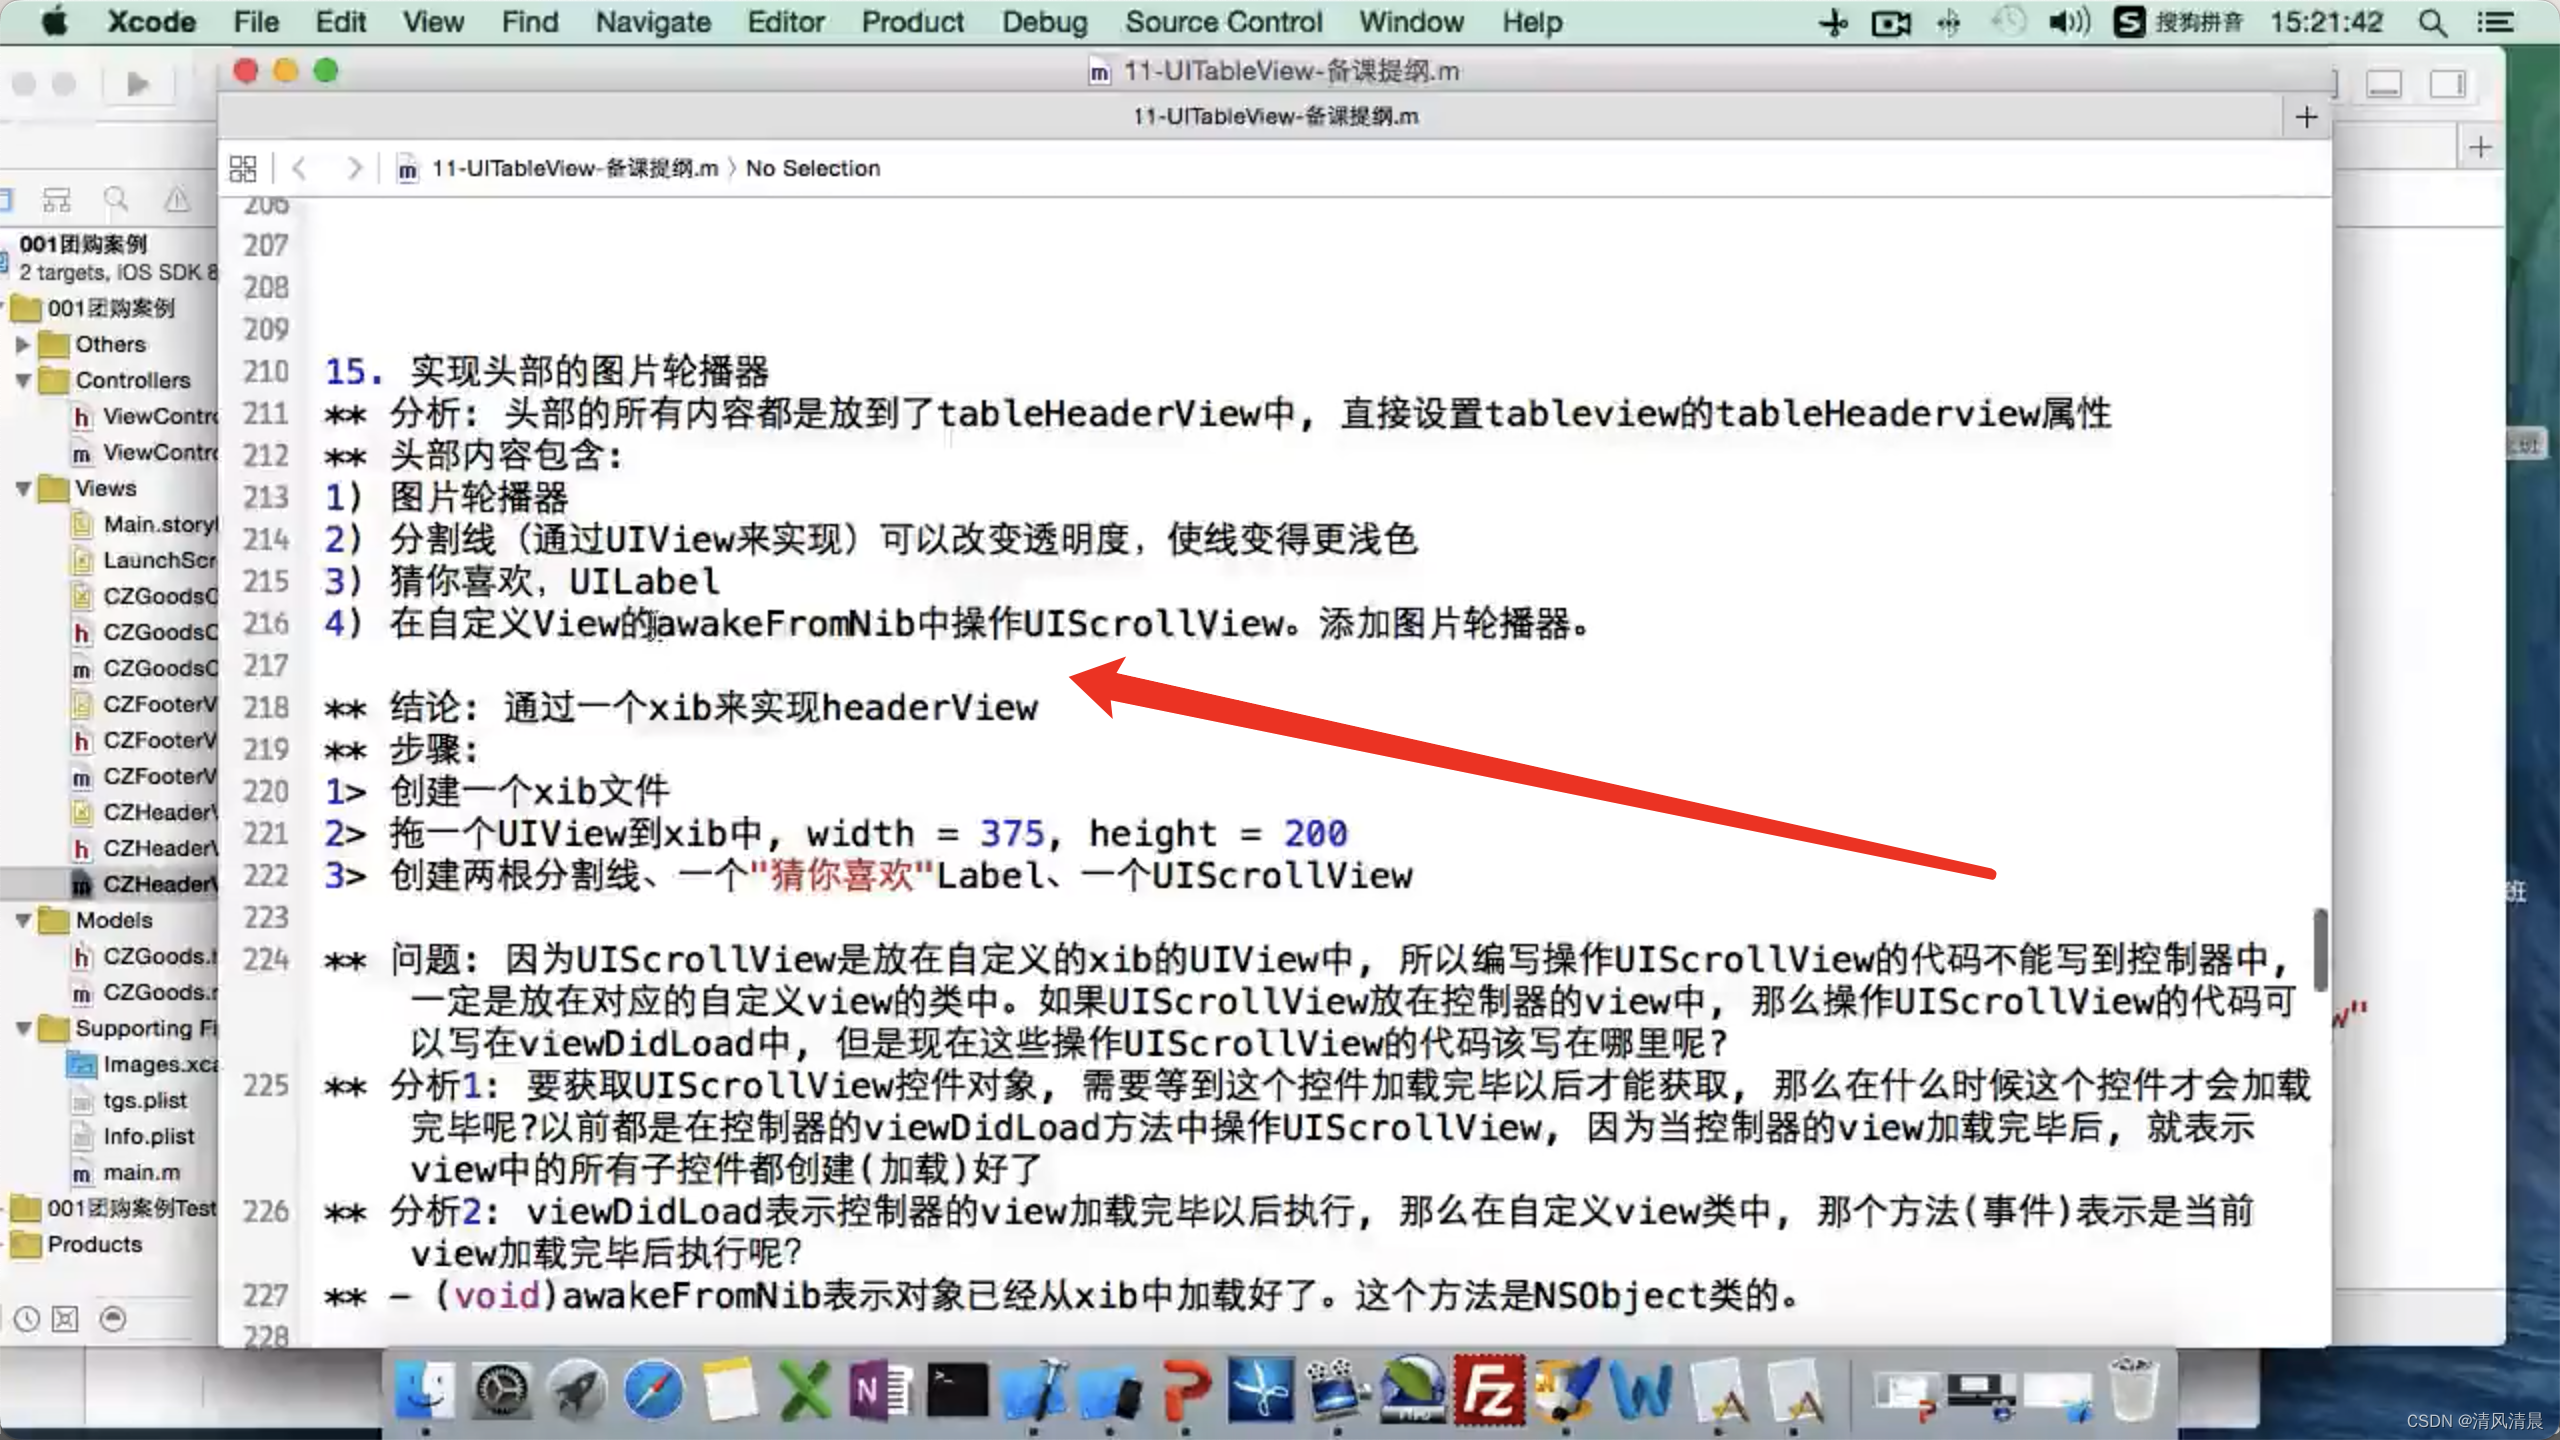Open PowerPoint P icon in Dock
This screenshot has width=2560, height=1440.
pos(1186,1390)
